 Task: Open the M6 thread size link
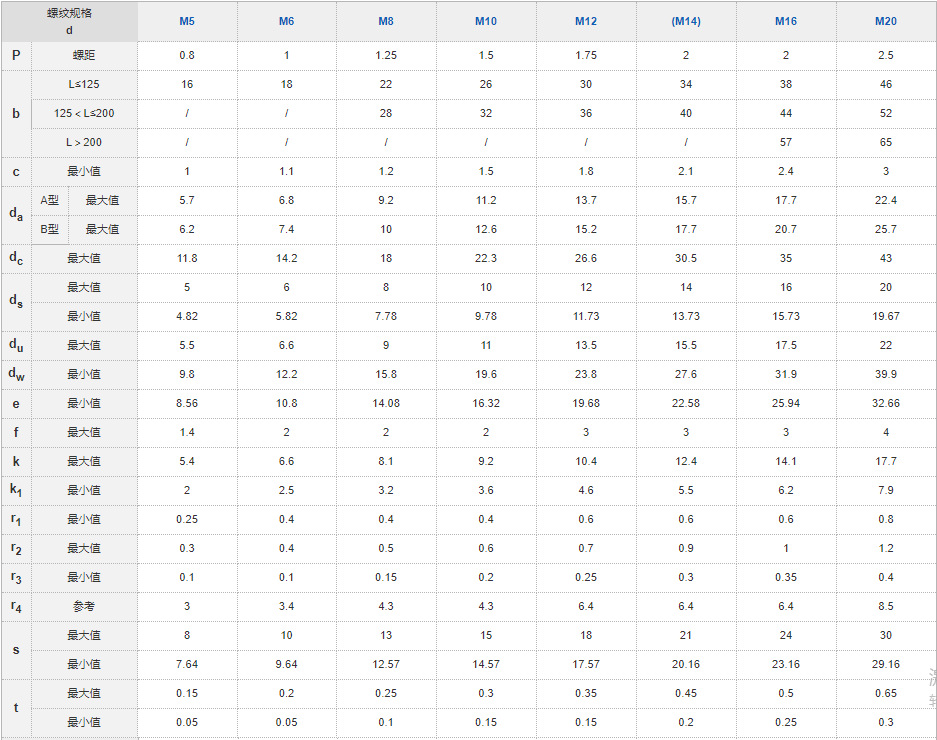tap(287, 21)
